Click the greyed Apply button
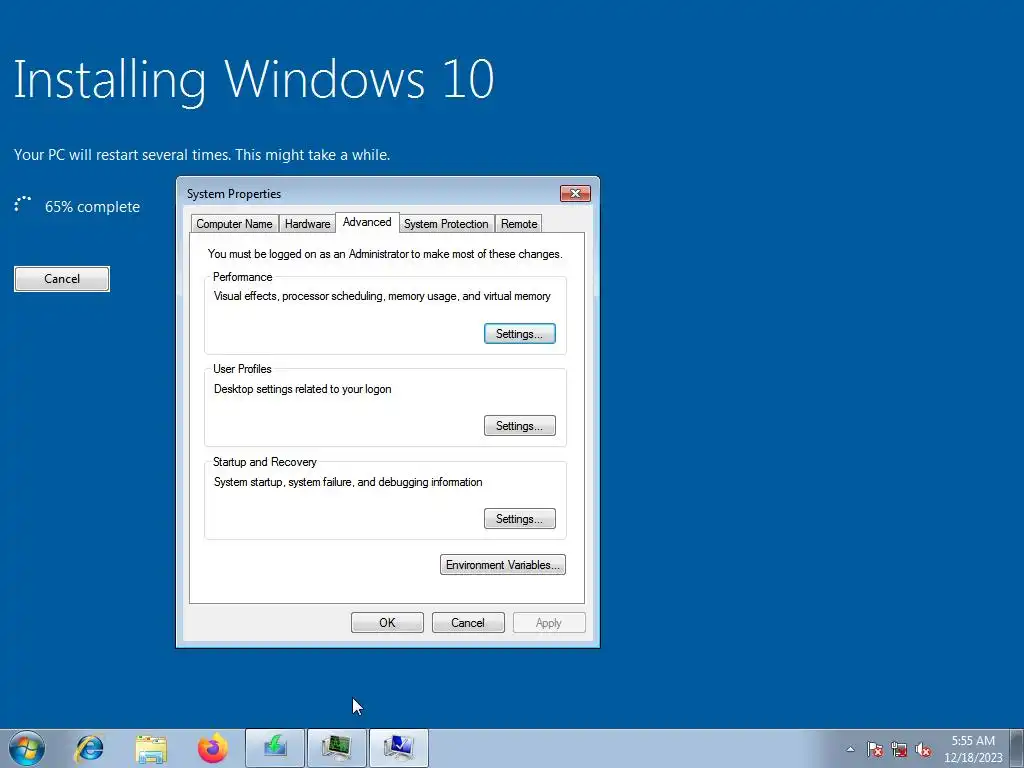This screenshot has height=768, width=1024. (x=549, y=622)
